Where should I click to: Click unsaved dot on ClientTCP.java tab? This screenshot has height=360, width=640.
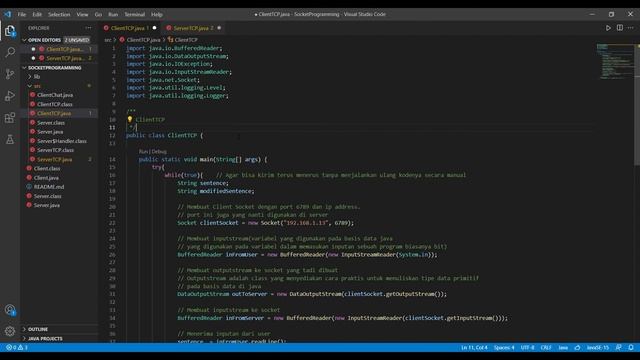(x=154, y=28)
